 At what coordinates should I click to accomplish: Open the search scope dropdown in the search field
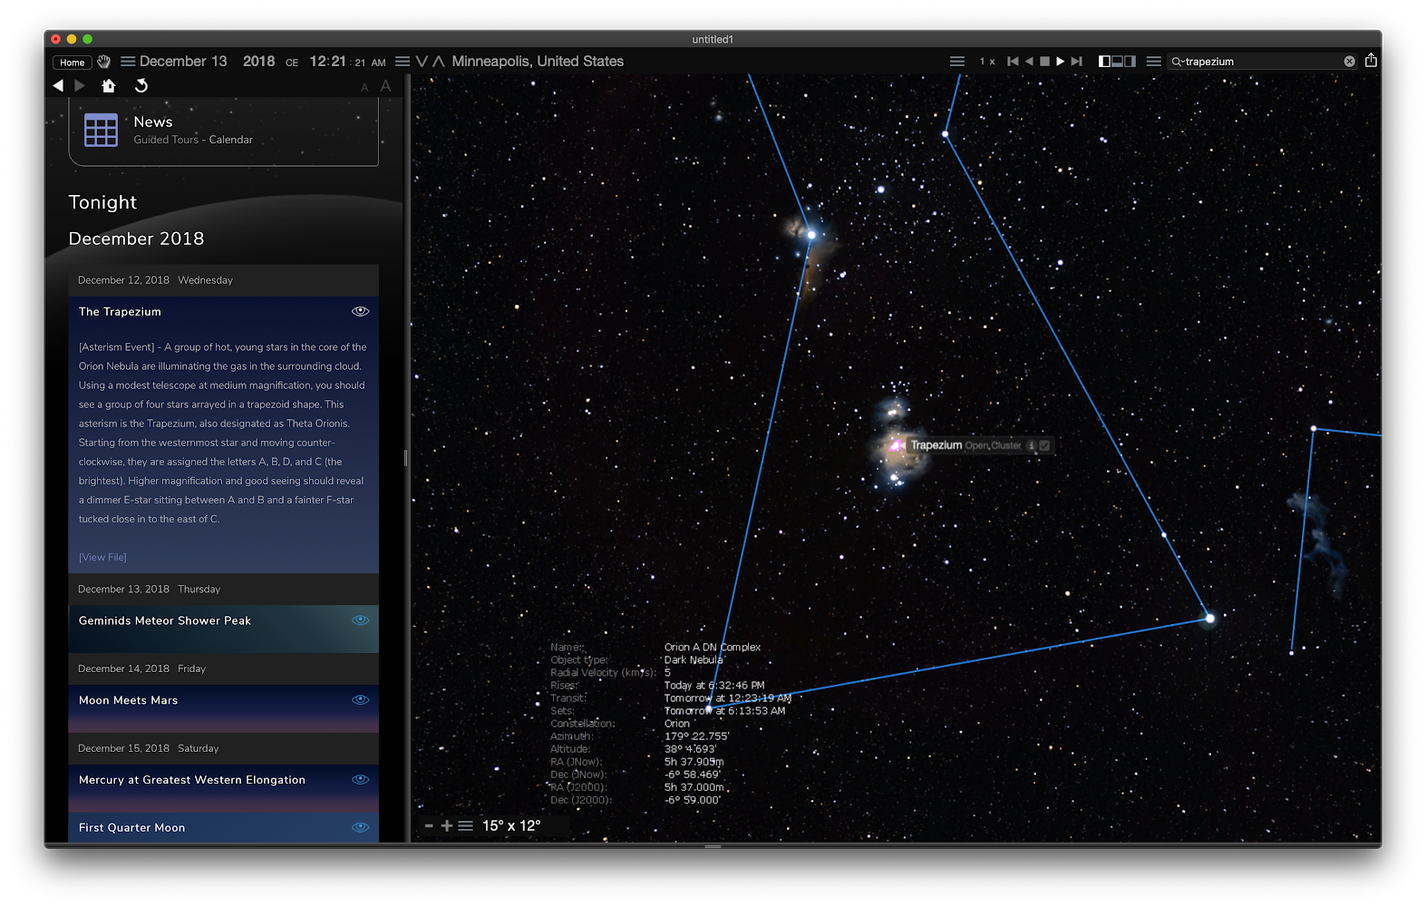tap(1181, 61)
